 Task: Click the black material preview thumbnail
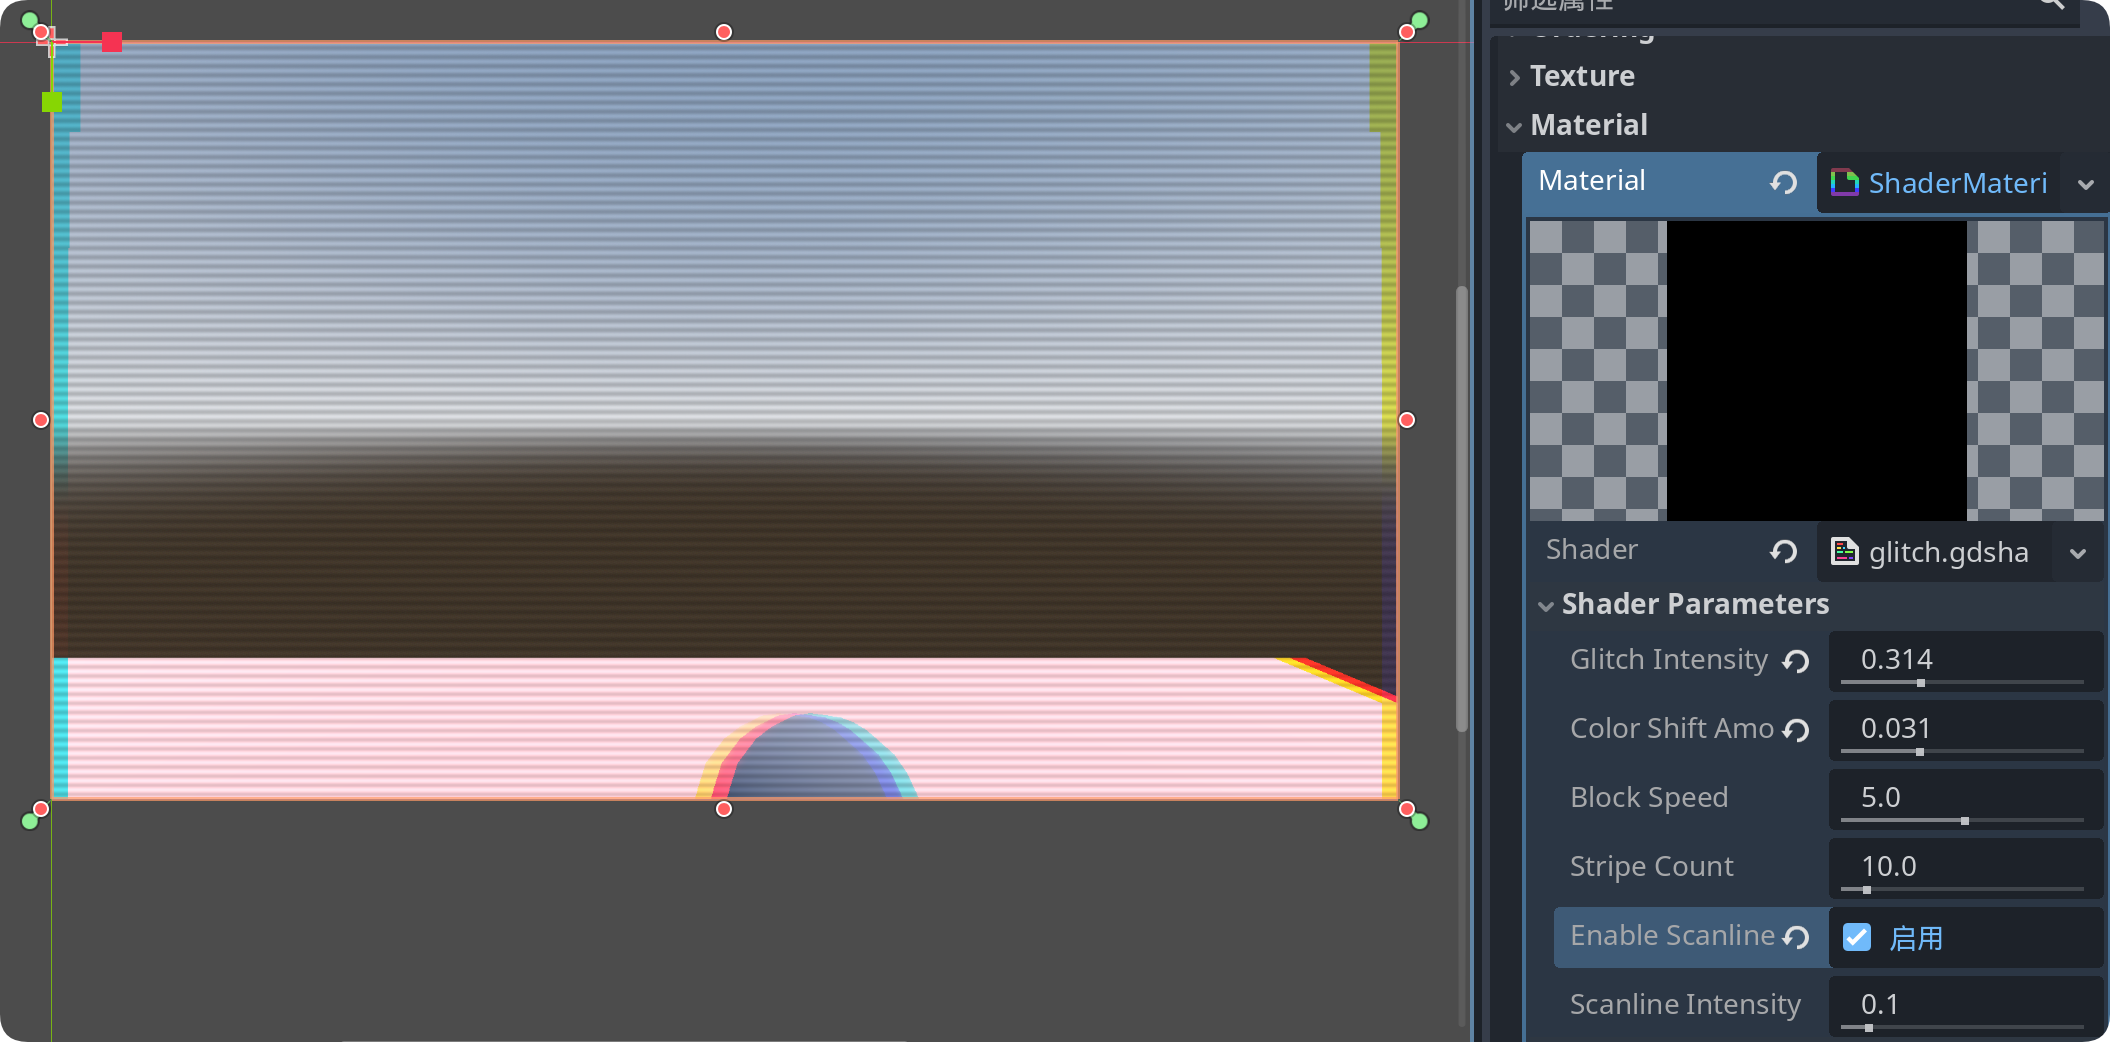[1816, 370]
